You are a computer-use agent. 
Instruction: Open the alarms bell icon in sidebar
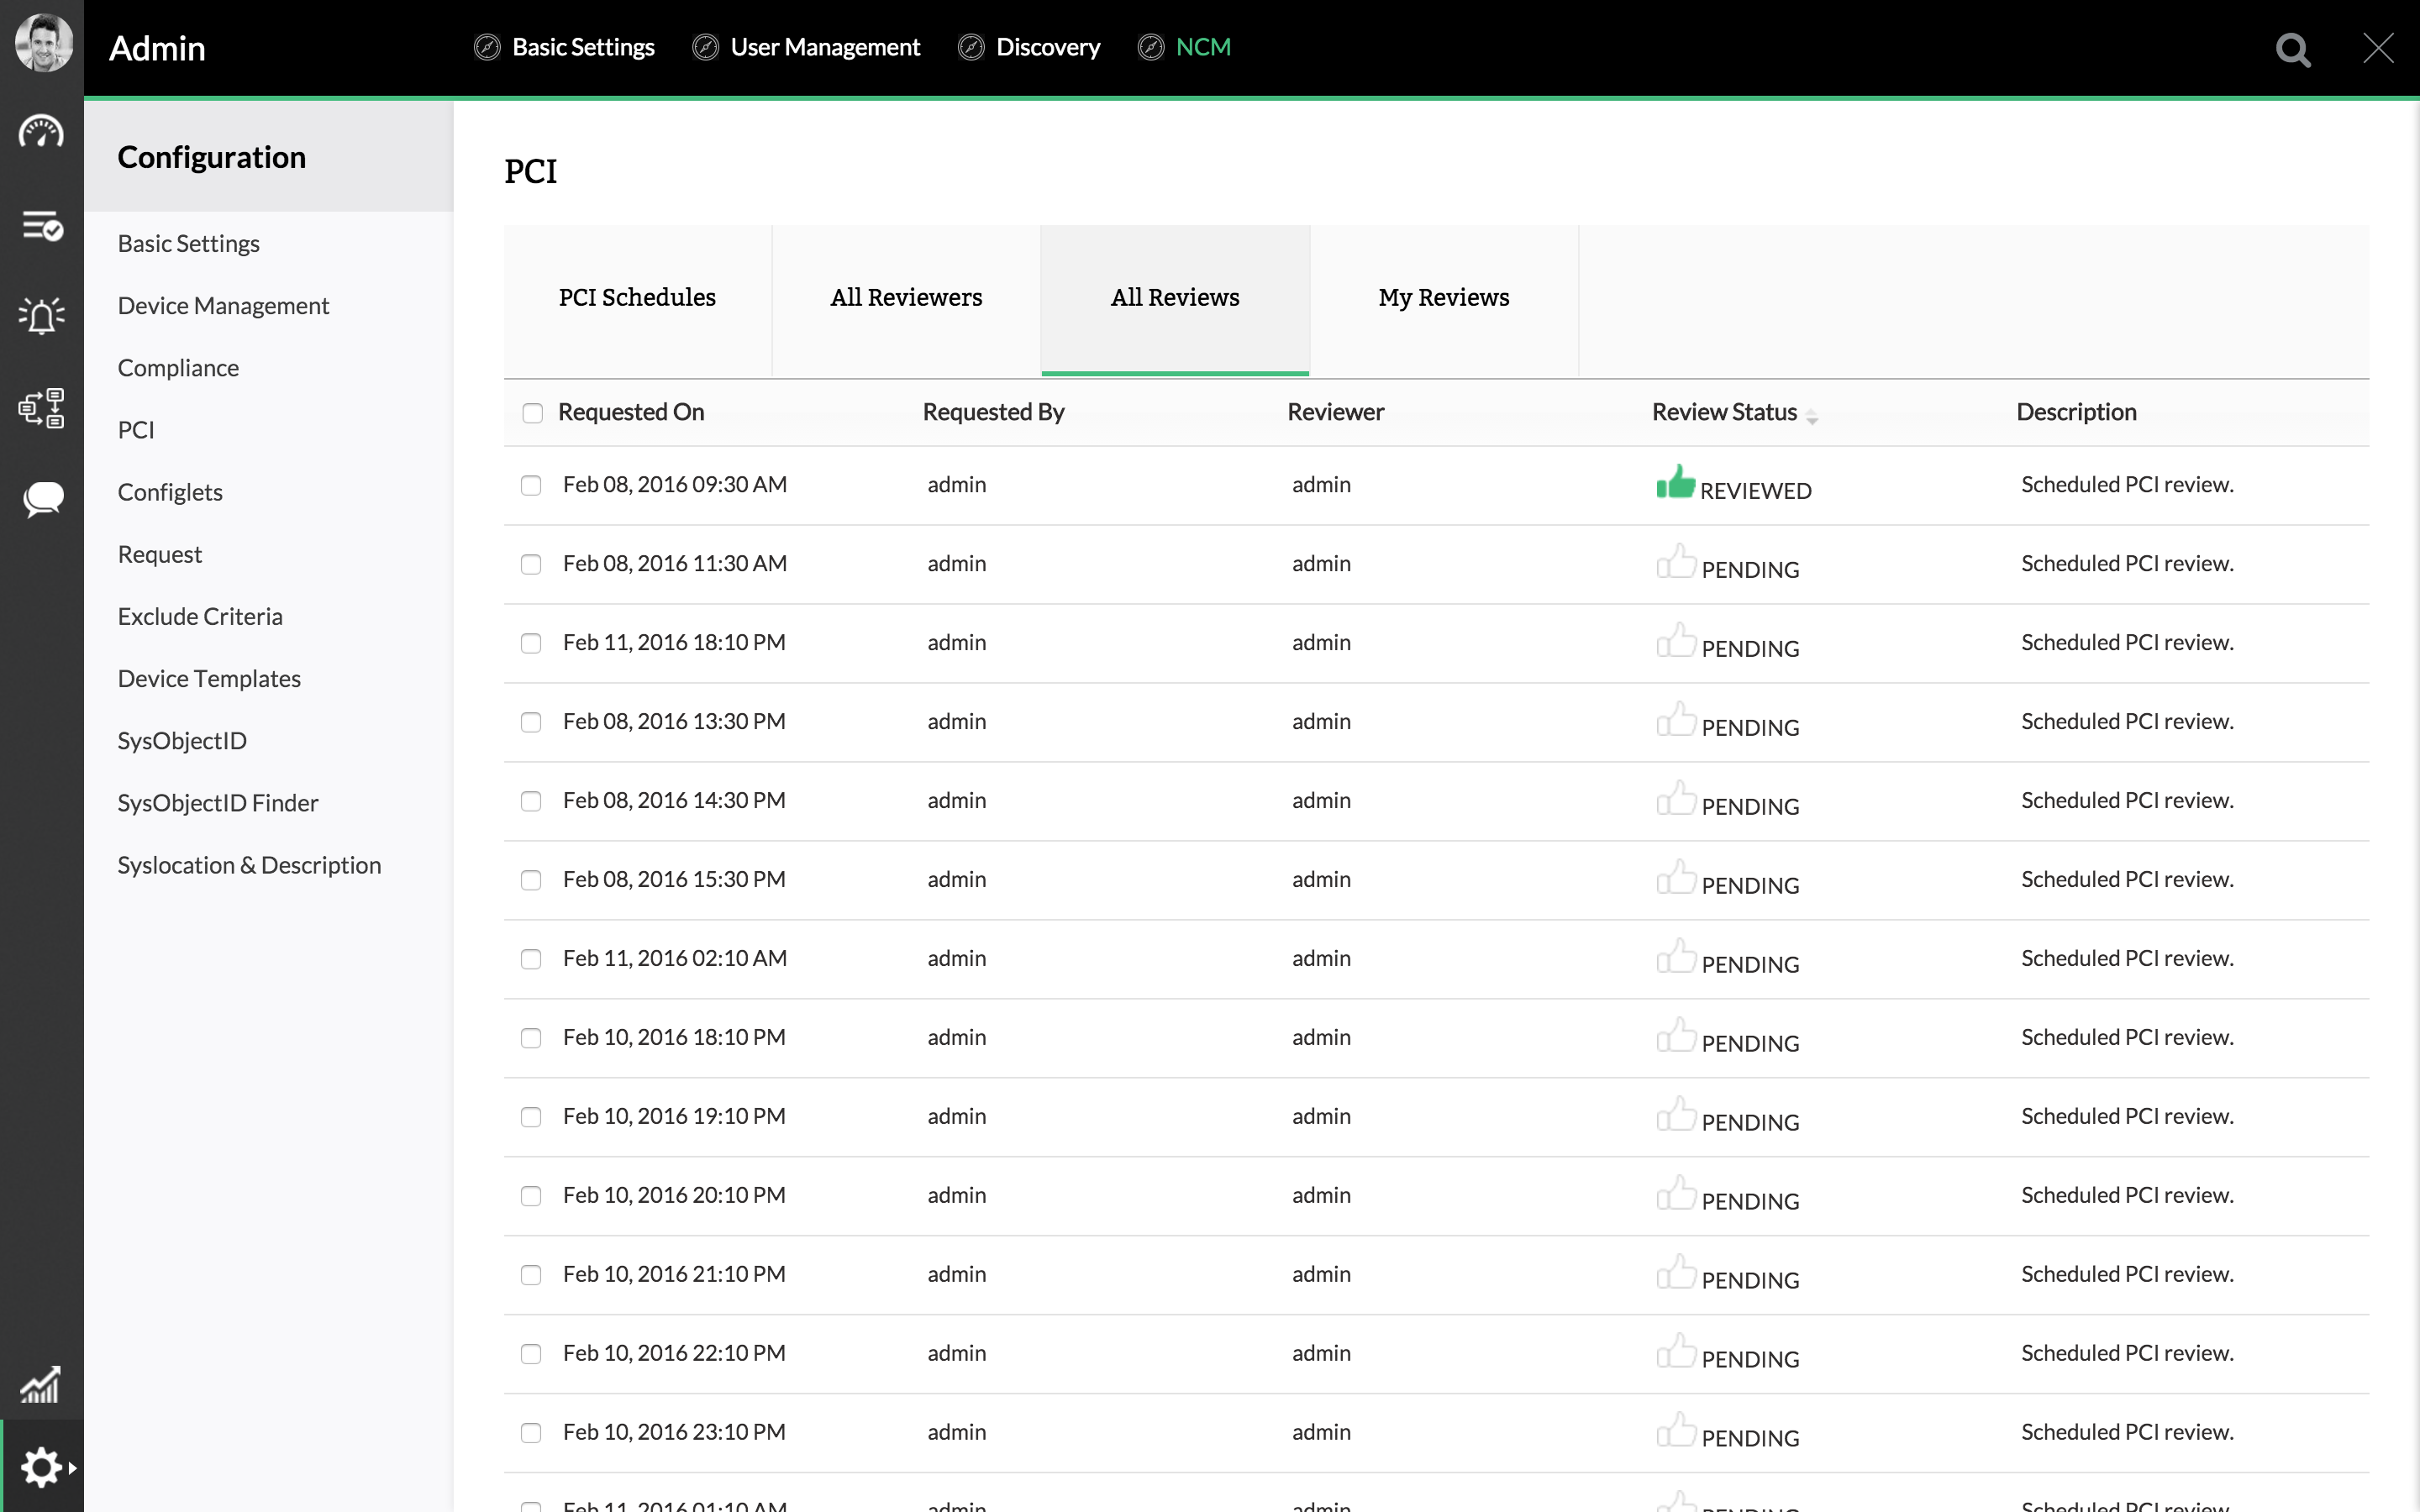41,316
